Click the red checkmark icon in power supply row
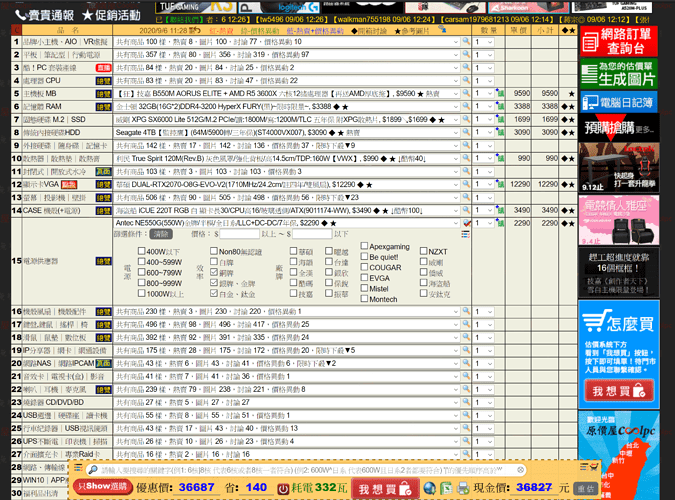Screen dimensions: 675x500 (x=466, y=223)
